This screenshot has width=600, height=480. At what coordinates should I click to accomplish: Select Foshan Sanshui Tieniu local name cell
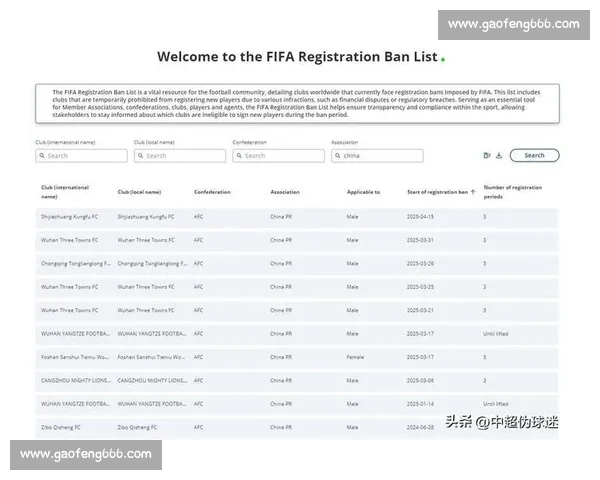(152, 357)
